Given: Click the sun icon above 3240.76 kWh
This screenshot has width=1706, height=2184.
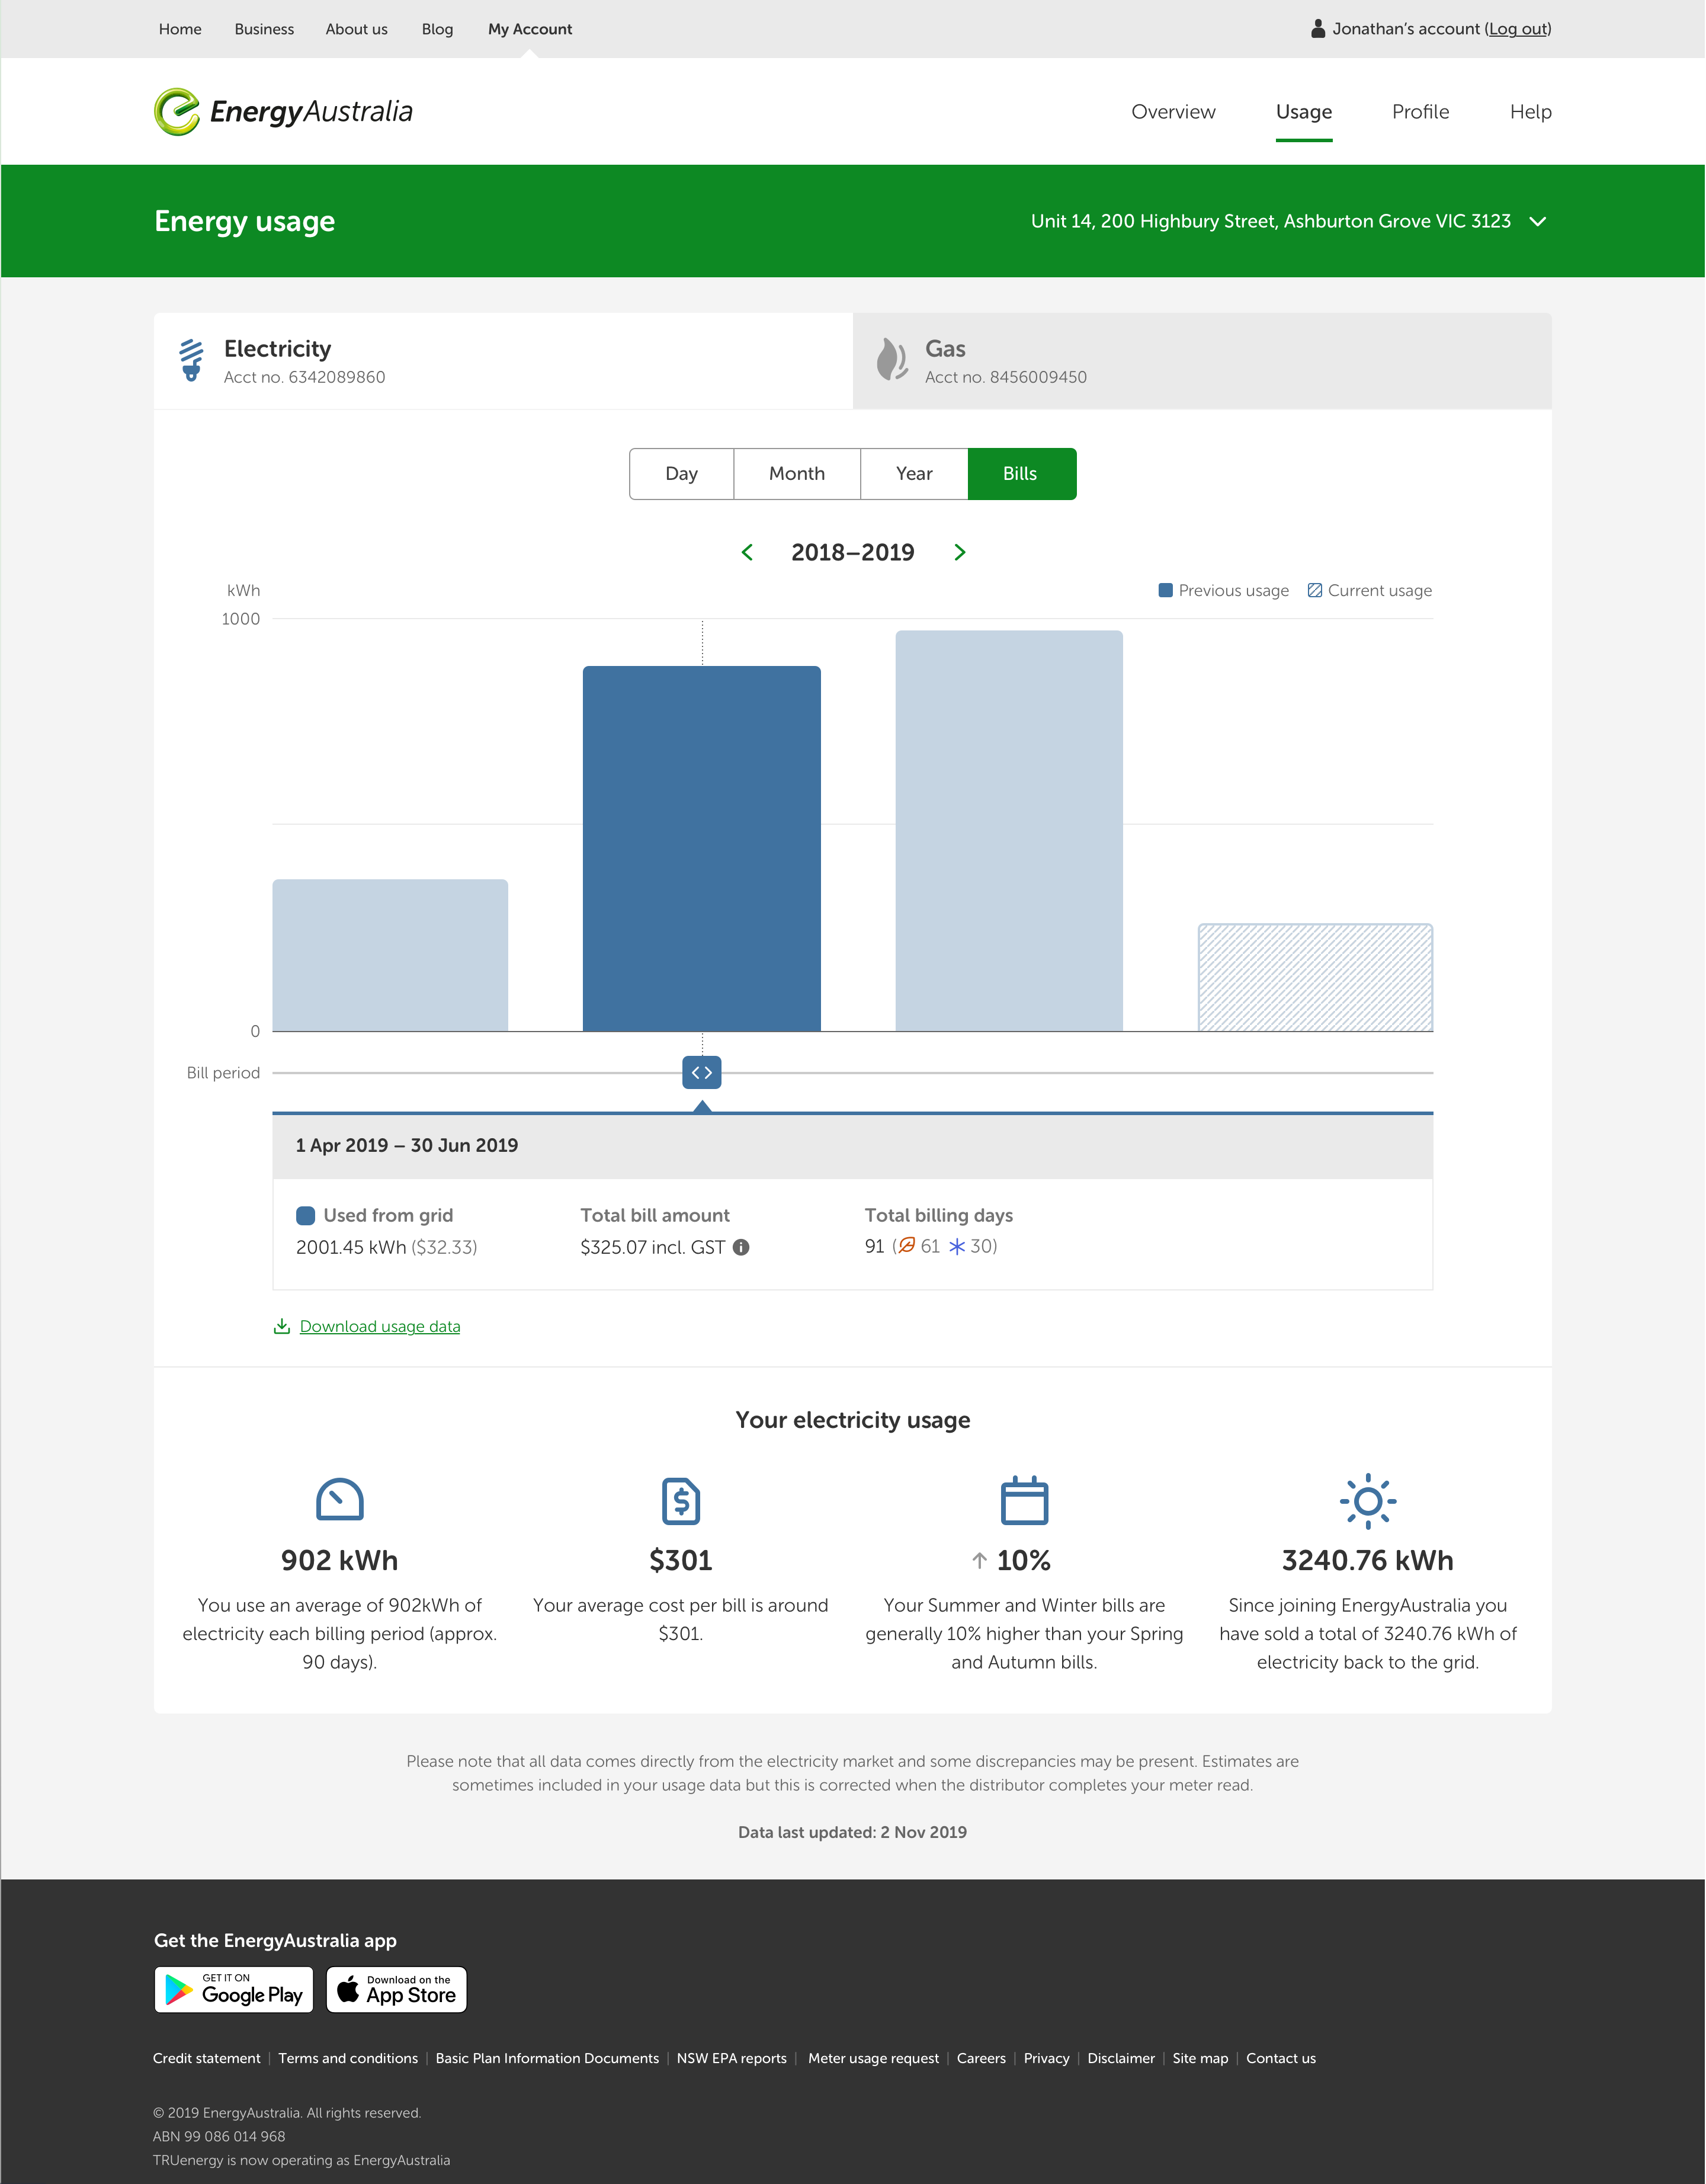Looking at the screenshot, I should click(x=1367, y=1501).
